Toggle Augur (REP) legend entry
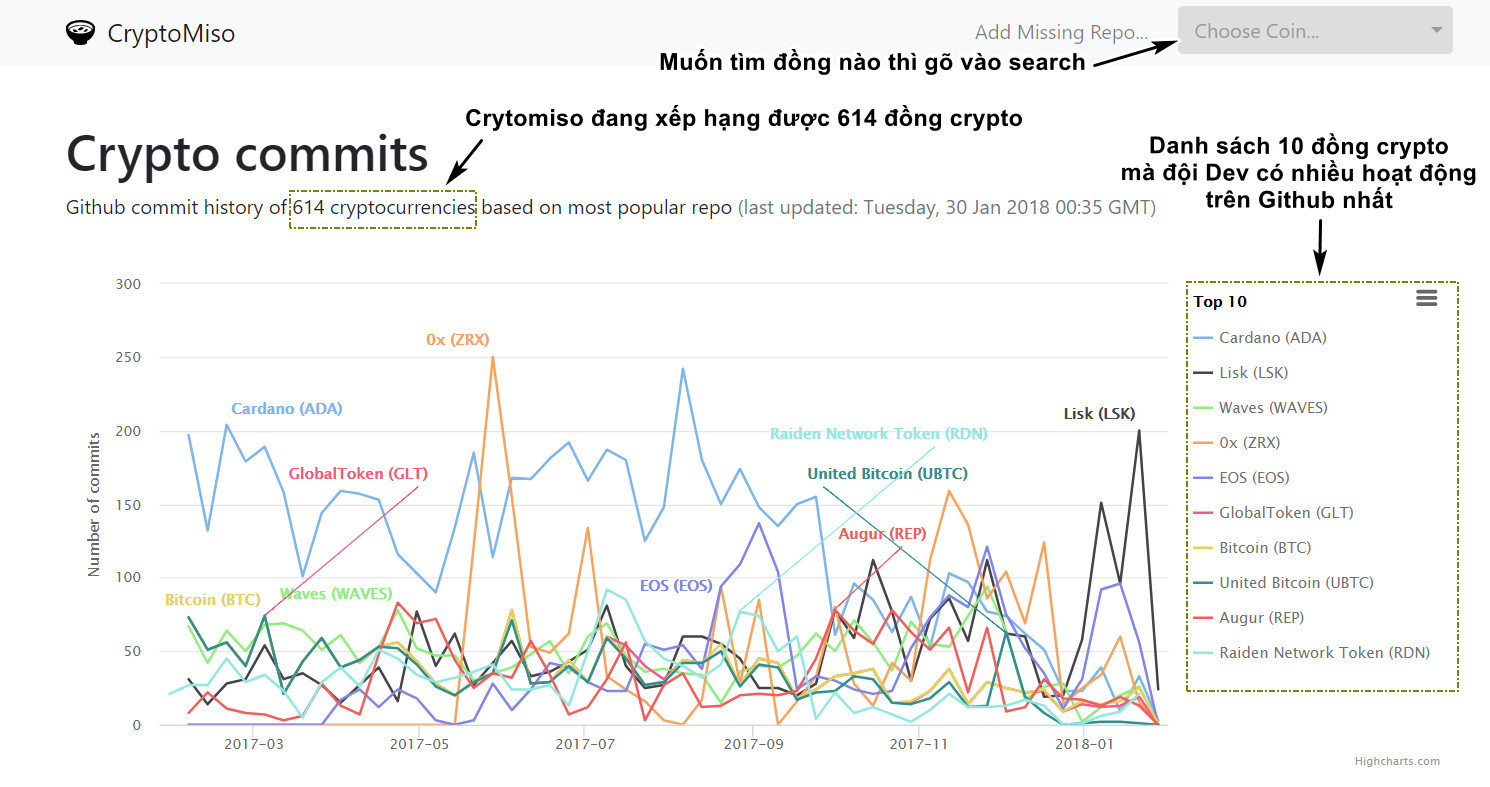Image resolution: width=1490 pixels, height=787 pixels. [x=1261, y=618]
